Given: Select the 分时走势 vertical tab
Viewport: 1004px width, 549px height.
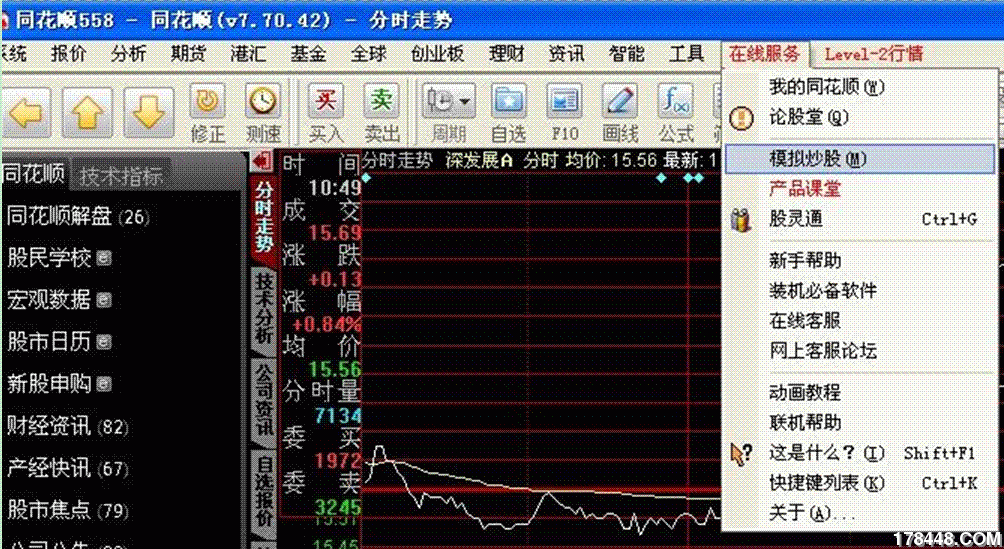Looking at the screenshot, I should point(264,216).
